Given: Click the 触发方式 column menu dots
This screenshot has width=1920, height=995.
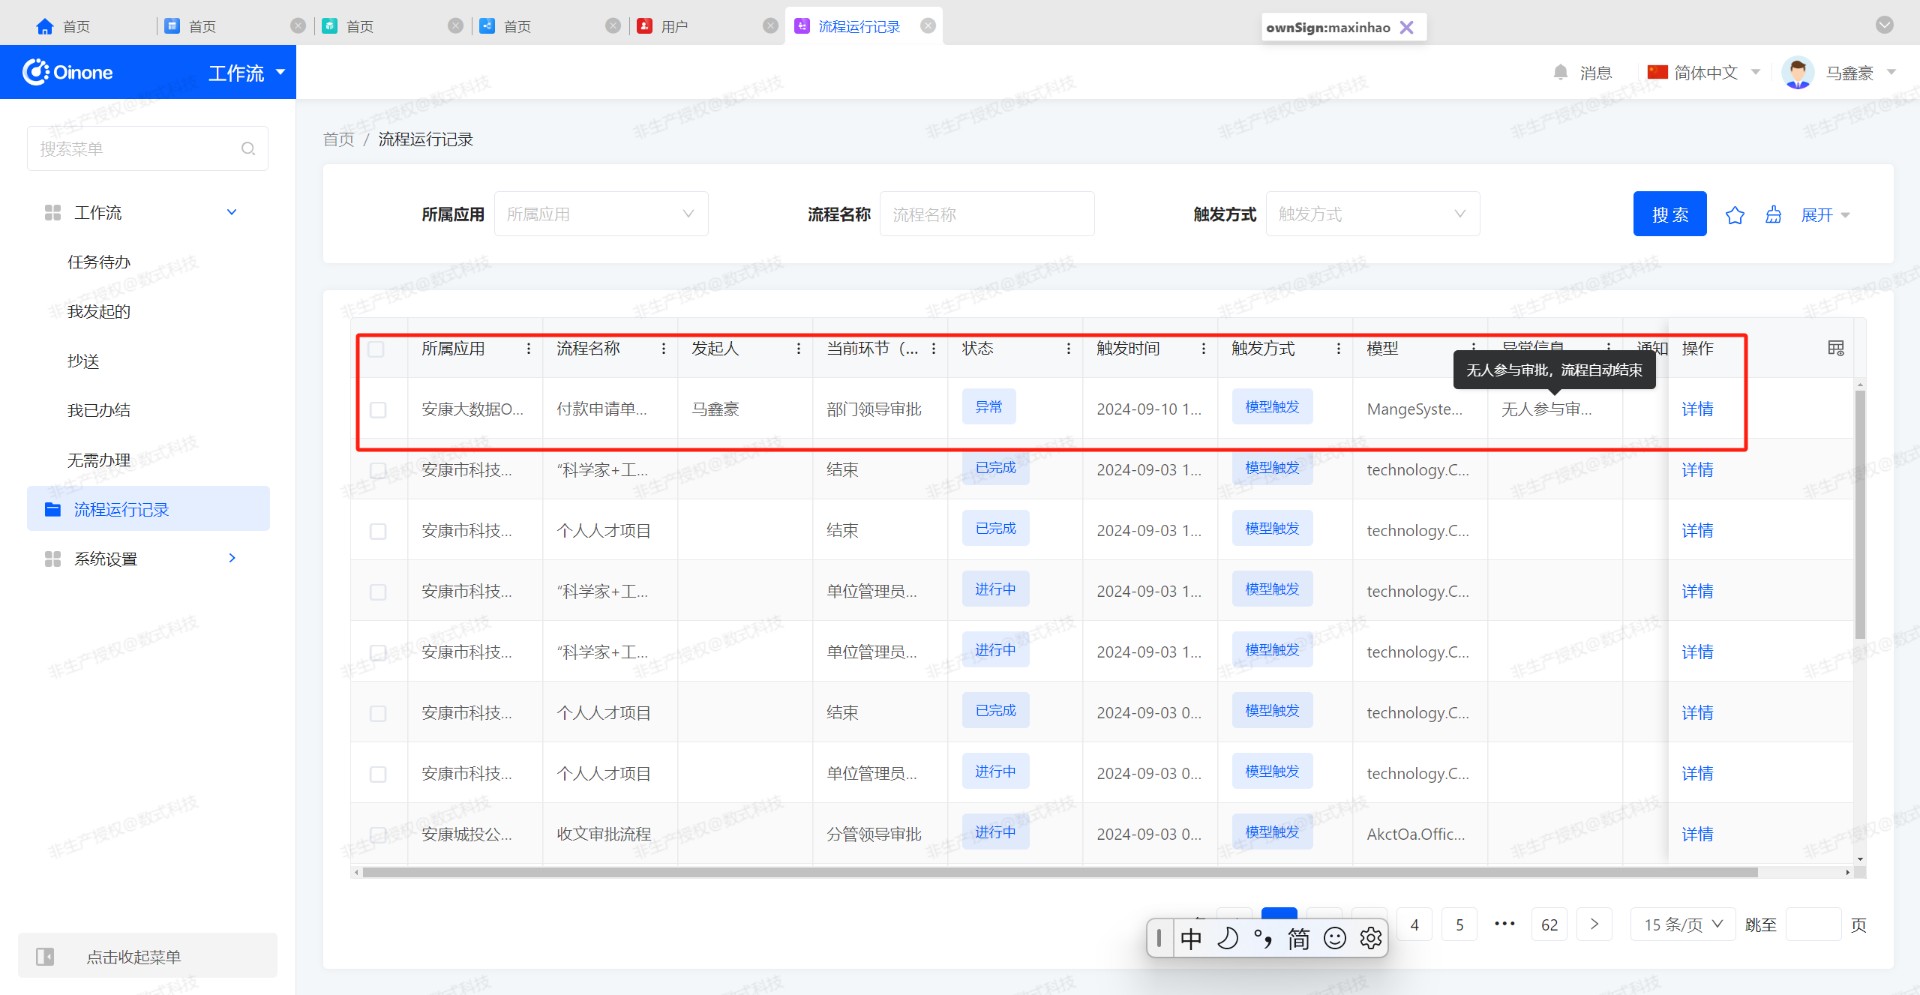Looking at the screenshot, I should click(x=1339, y=348).
